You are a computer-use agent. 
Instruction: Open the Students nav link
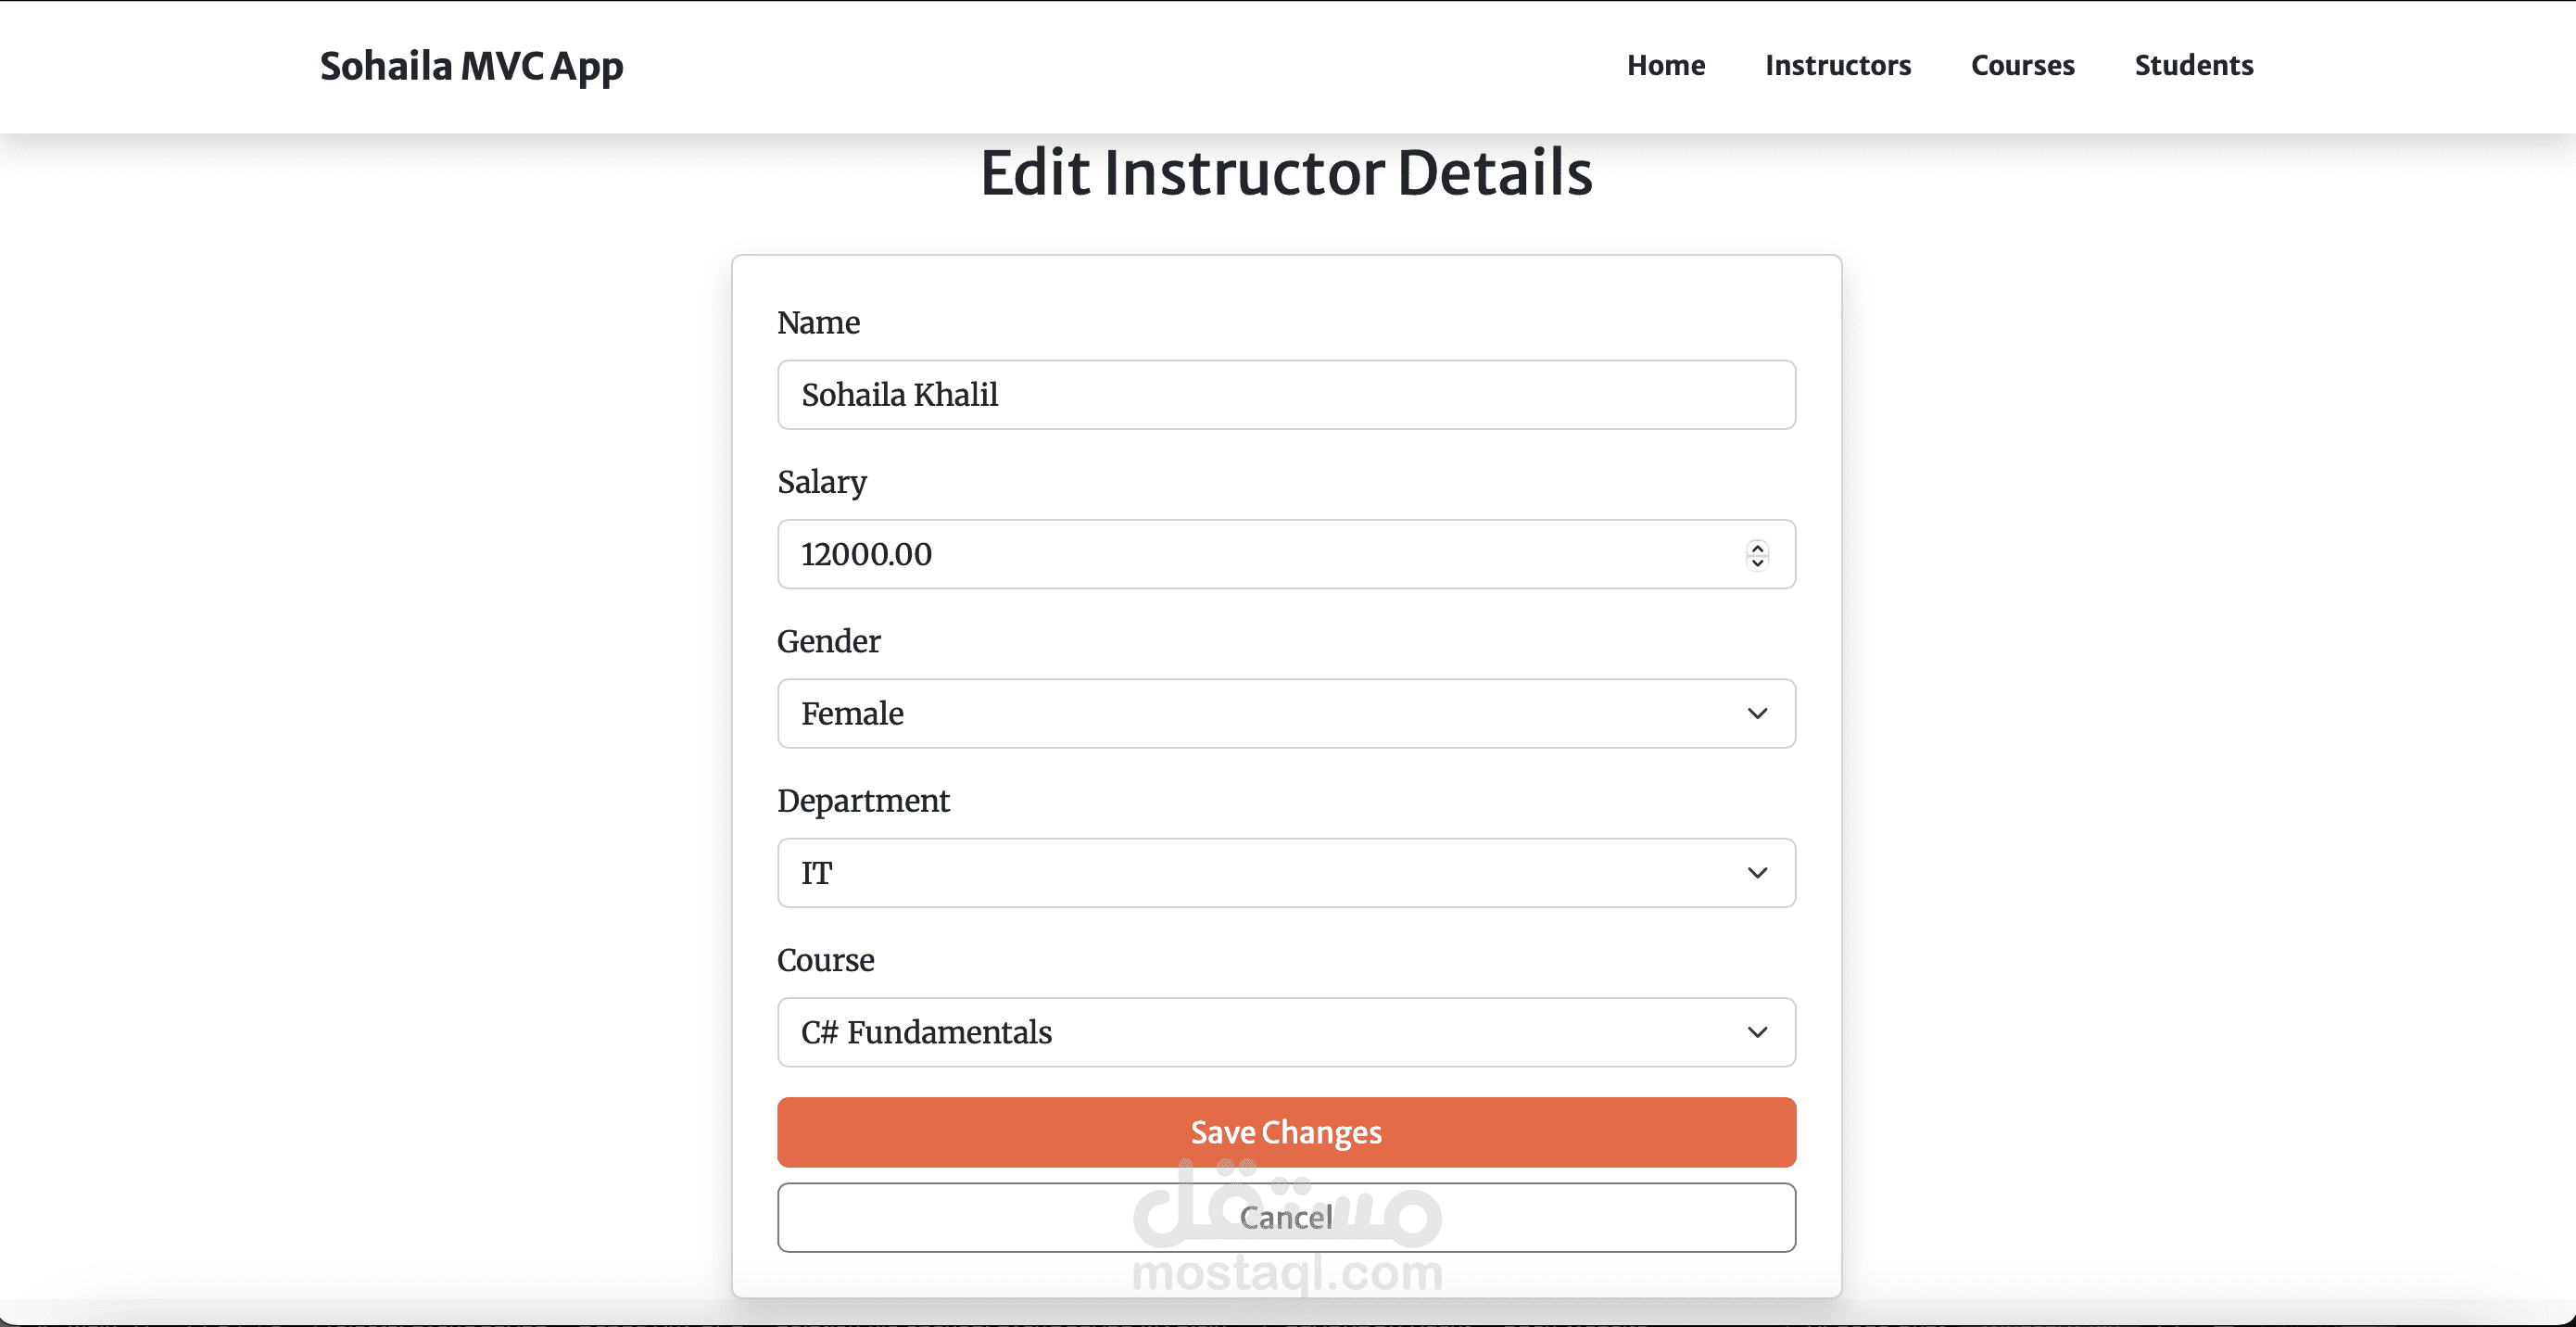(2193, 66)
